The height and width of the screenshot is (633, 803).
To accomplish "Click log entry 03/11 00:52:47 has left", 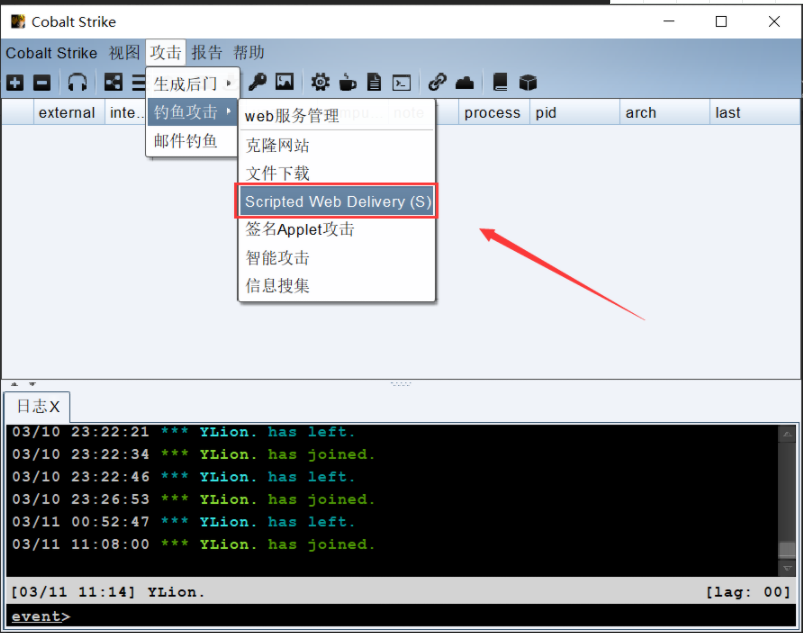I will coord(183,522).
